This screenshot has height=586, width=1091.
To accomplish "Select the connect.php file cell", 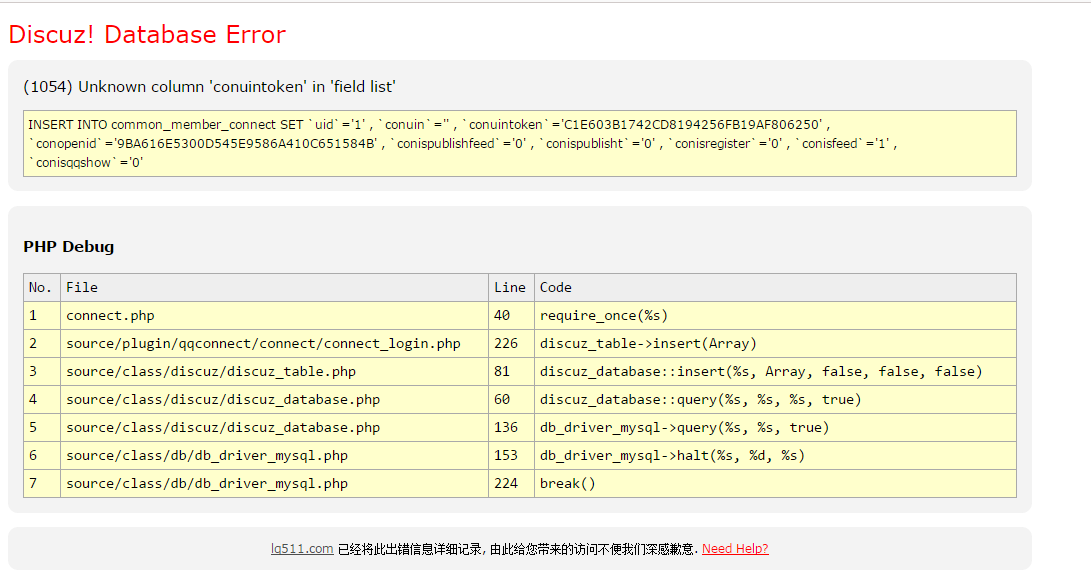I will pyautogui.click(x=110, y=316).
